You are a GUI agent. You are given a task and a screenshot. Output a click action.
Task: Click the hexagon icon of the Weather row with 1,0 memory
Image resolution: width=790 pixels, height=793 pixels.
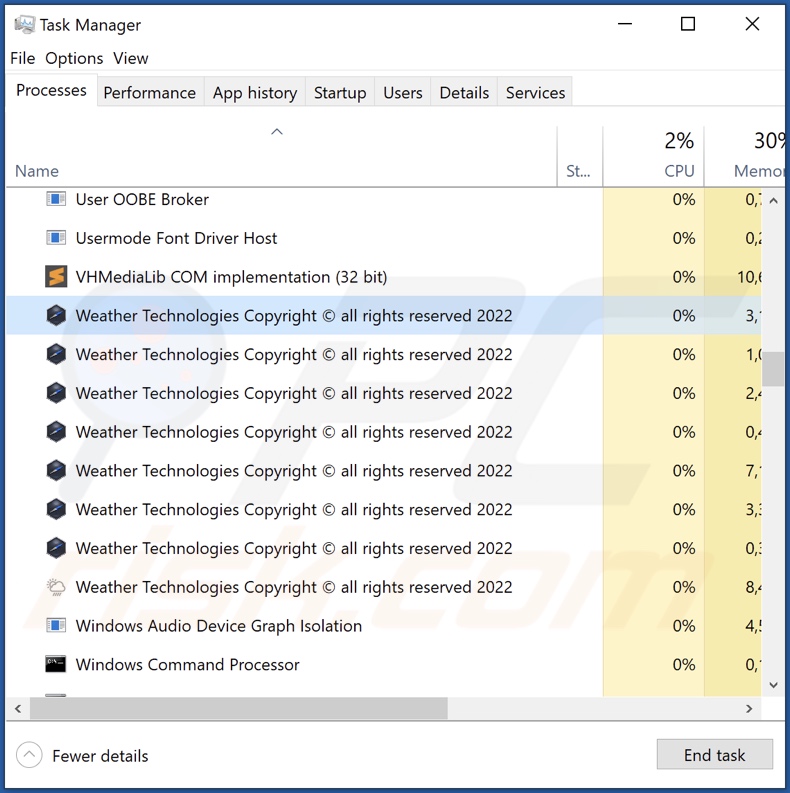(x=56, y=355)
